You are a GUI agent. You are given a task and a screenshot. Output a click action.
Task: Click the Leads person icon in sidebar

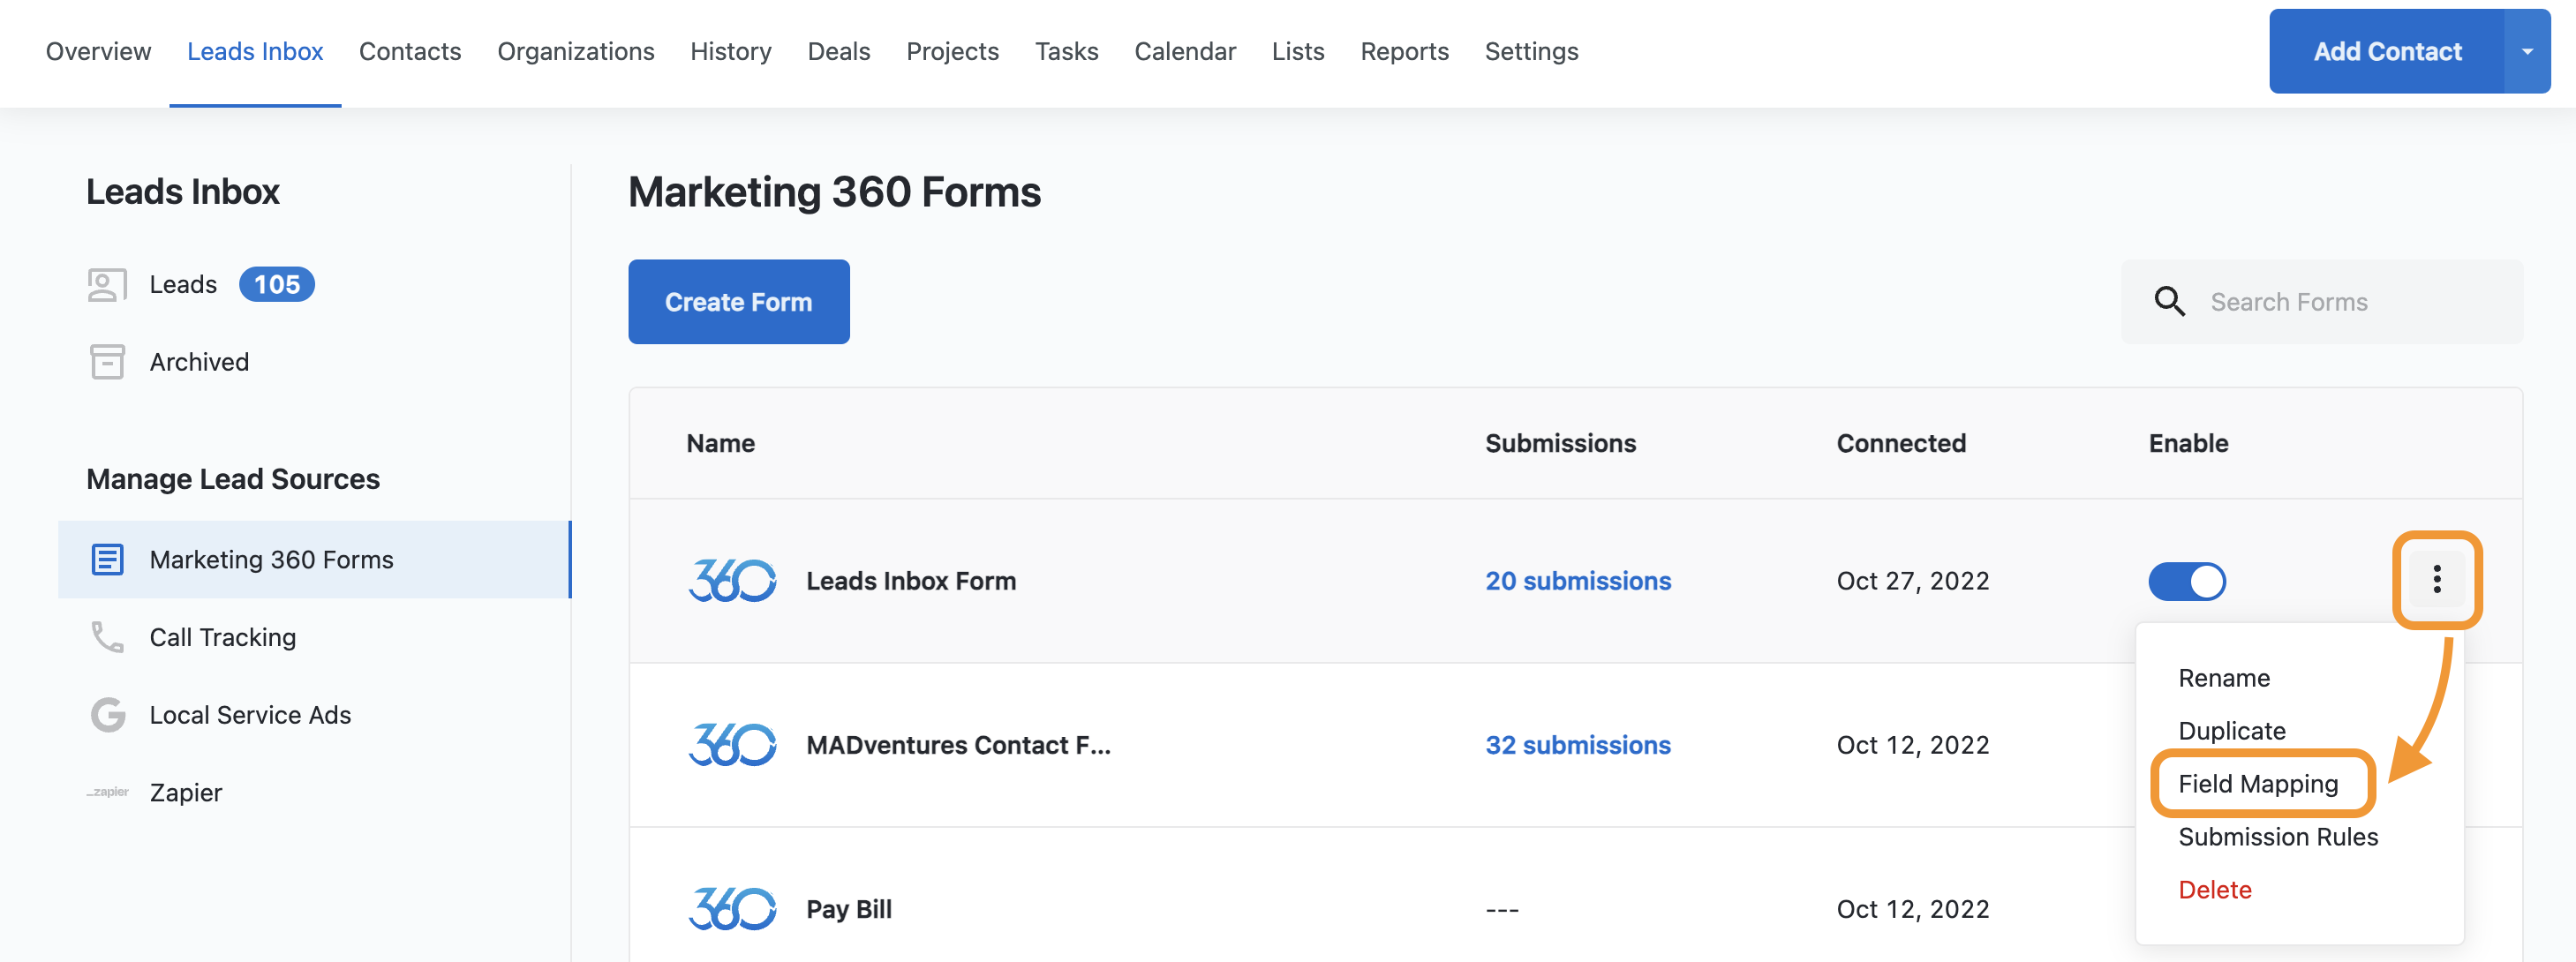coord(107,285)
